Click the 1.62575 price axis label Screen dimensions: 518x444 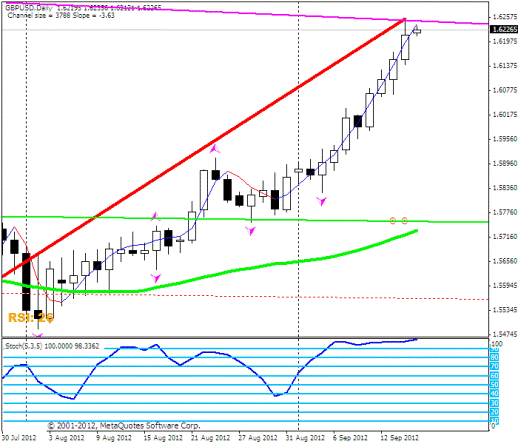tap(505, 17)
